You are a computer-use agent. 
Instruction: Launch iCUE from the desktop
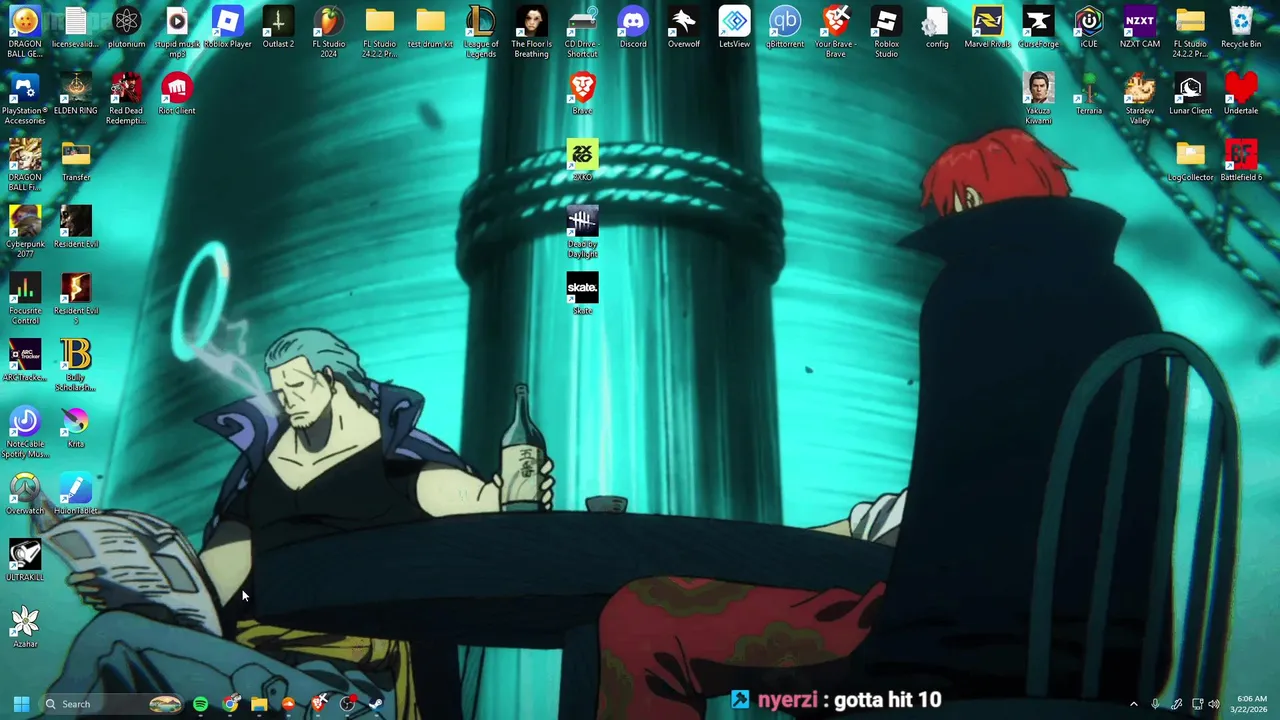(x=1089, y=28)
